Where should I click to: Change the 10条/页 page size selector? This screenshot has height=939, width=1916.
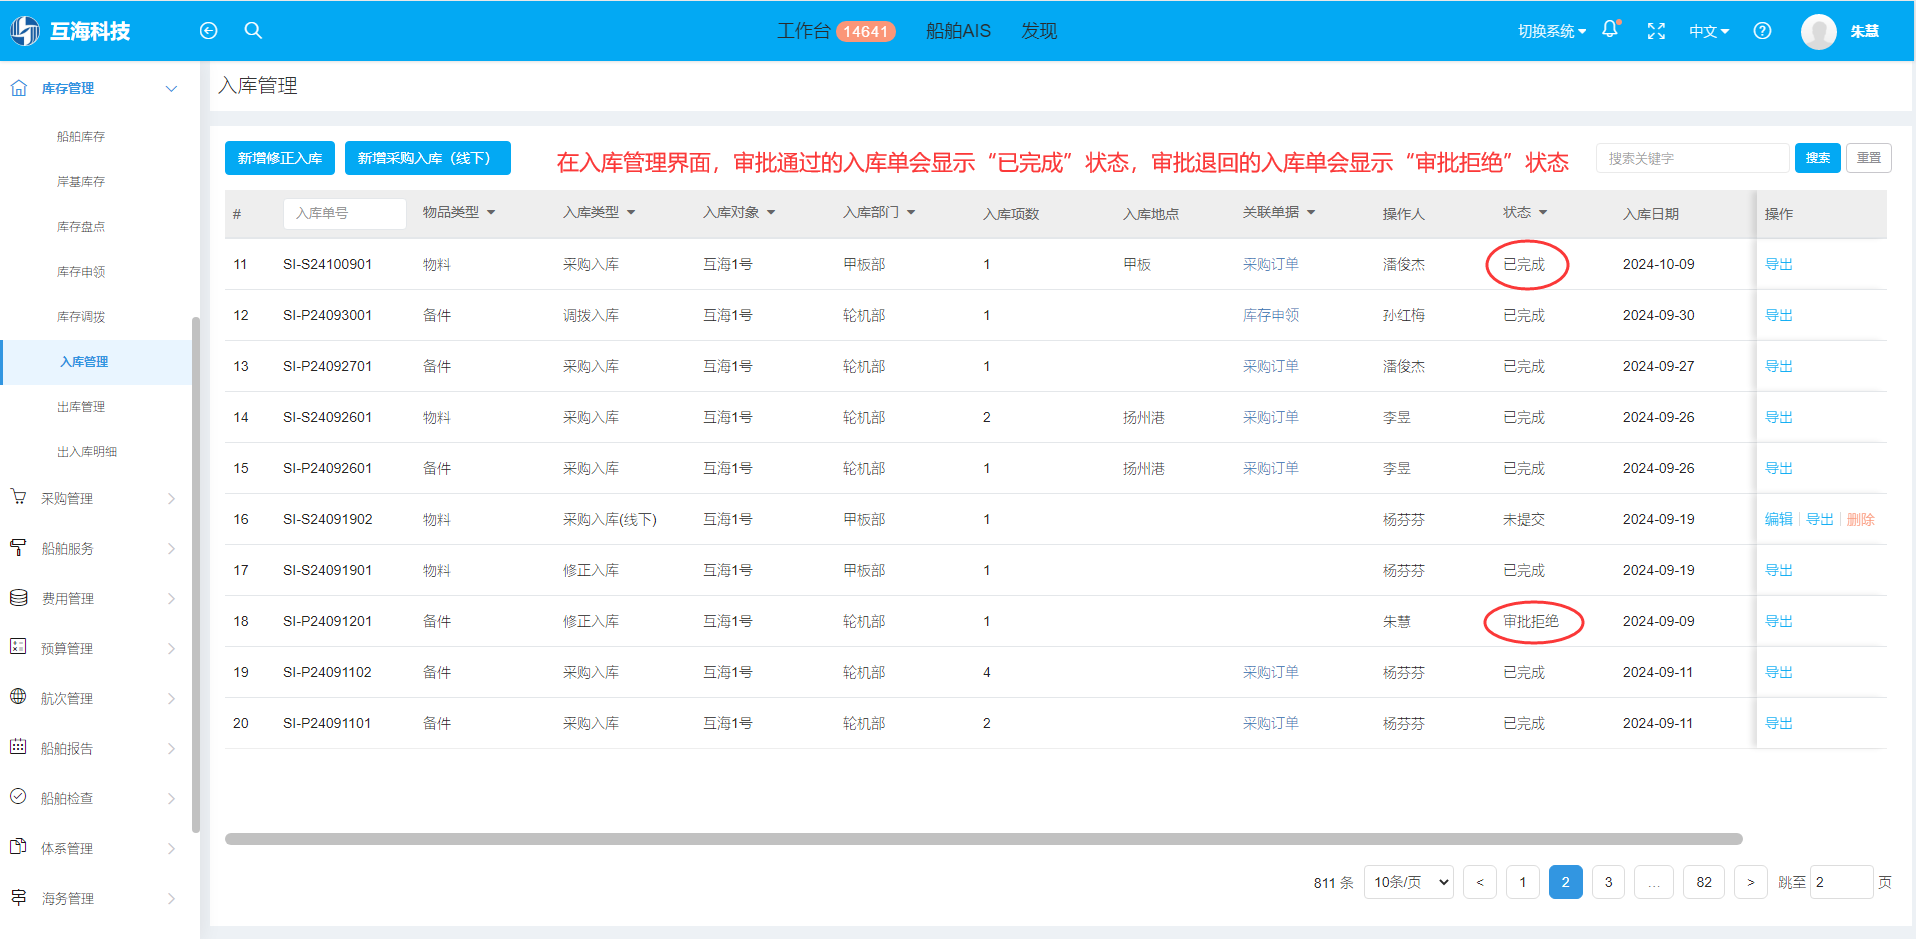point(1409,882)
